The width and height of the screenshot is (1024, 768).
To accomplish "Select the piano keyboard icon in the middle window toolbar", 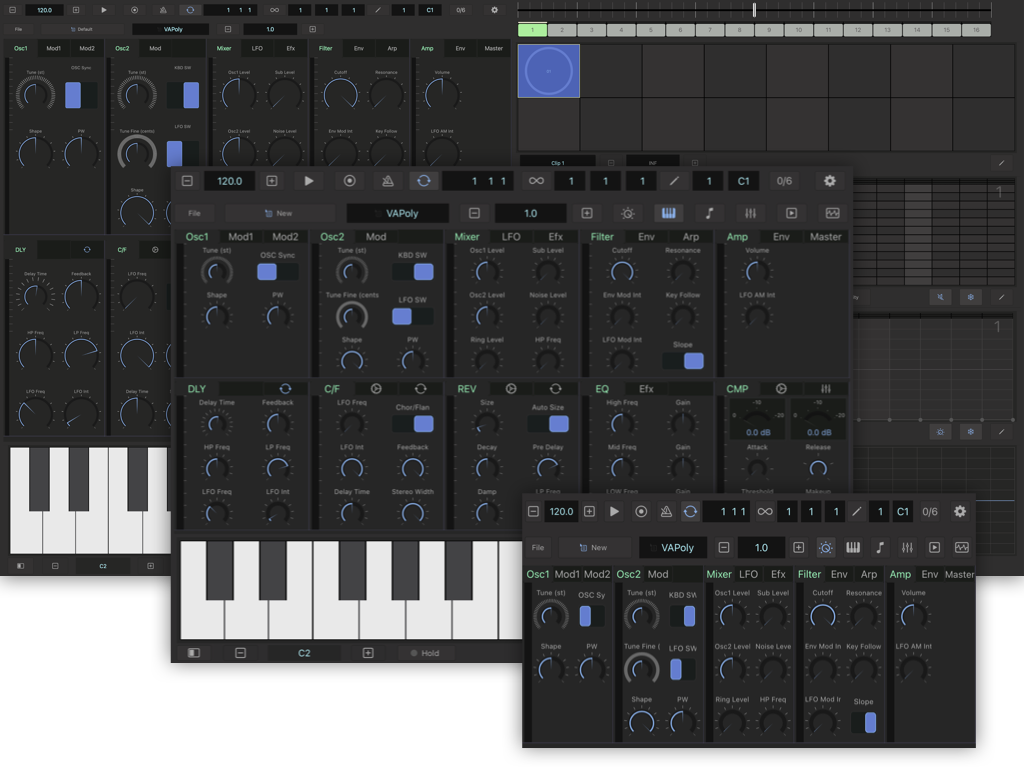I will 669,213.
